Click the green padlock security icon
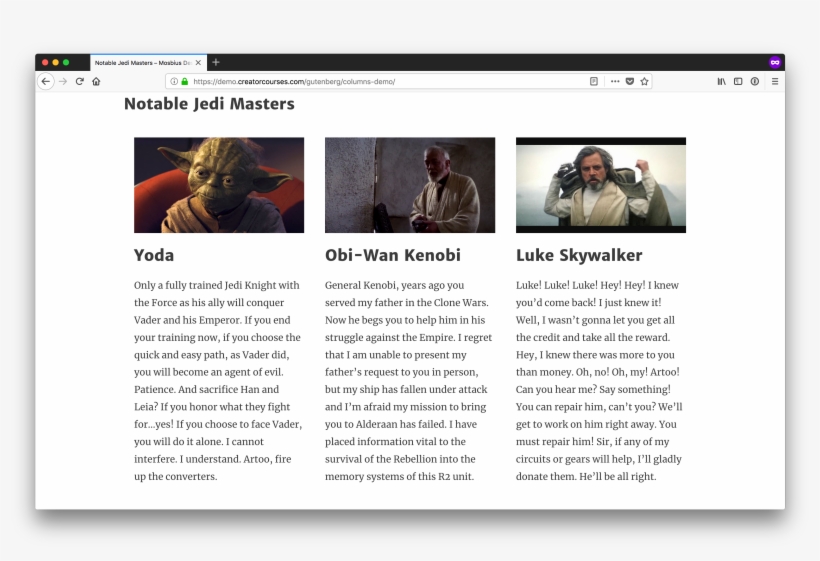The image size is (820, 561). click(x=185, y=82)
